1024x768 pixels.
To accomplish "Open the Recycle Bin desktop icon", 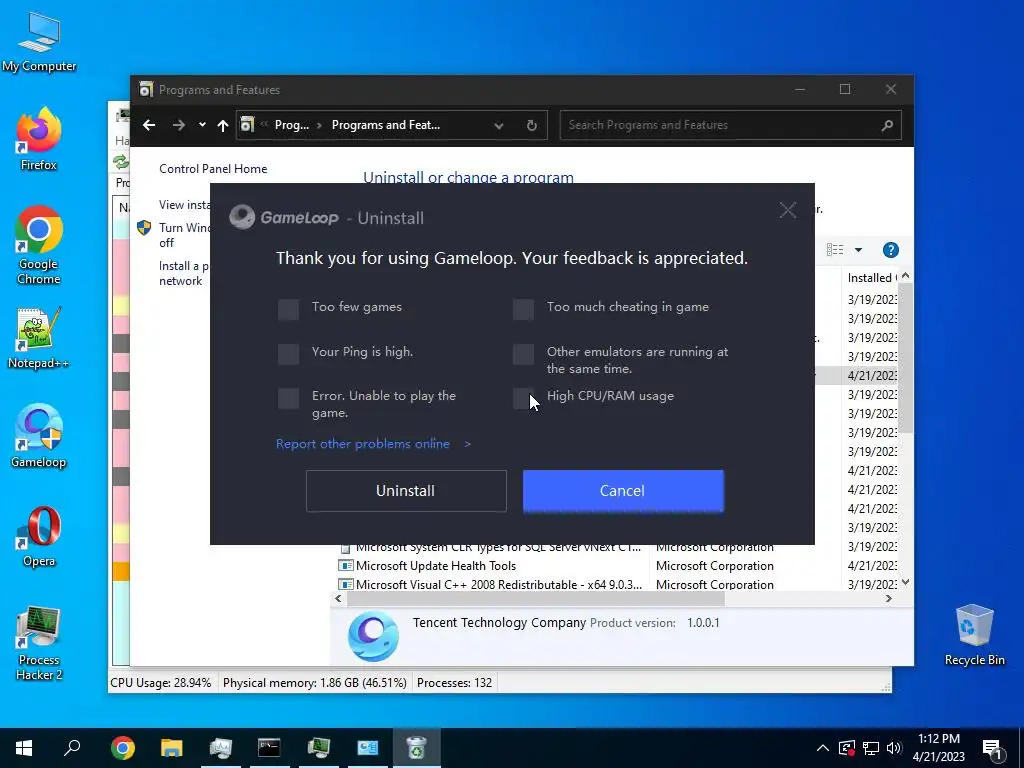I will [974, 635].
